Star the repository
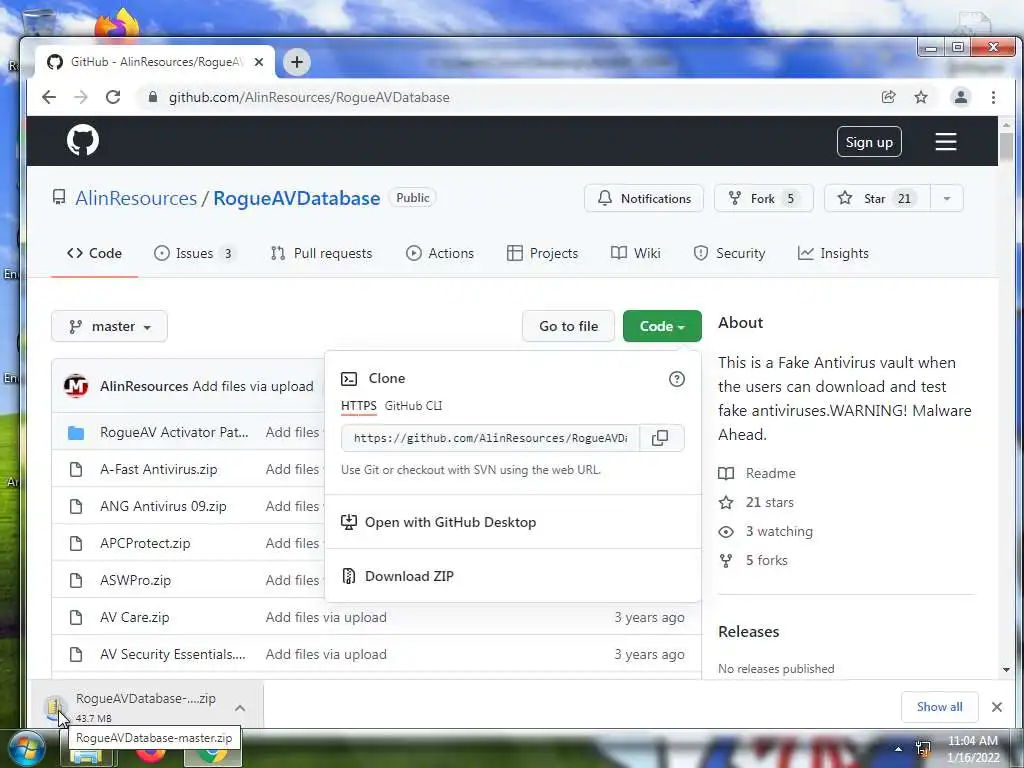This screenshot has height=768, width=1024. (877, 198)
